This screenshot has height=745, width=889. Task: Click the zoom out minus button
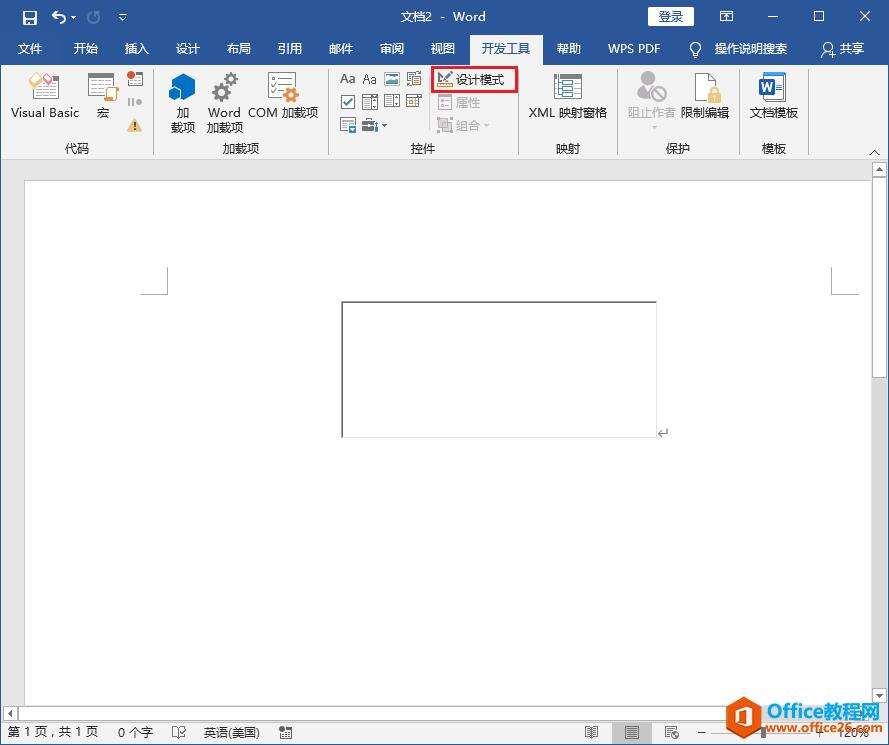(701, 732)
